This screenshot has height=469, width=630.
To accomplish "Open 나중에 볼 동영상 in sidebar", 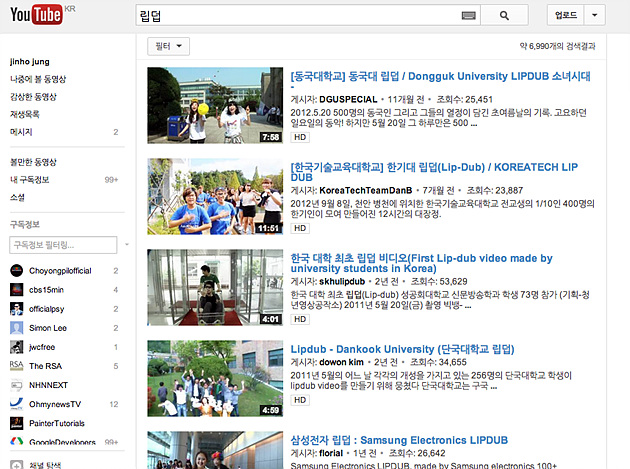I will pos(38,80).
